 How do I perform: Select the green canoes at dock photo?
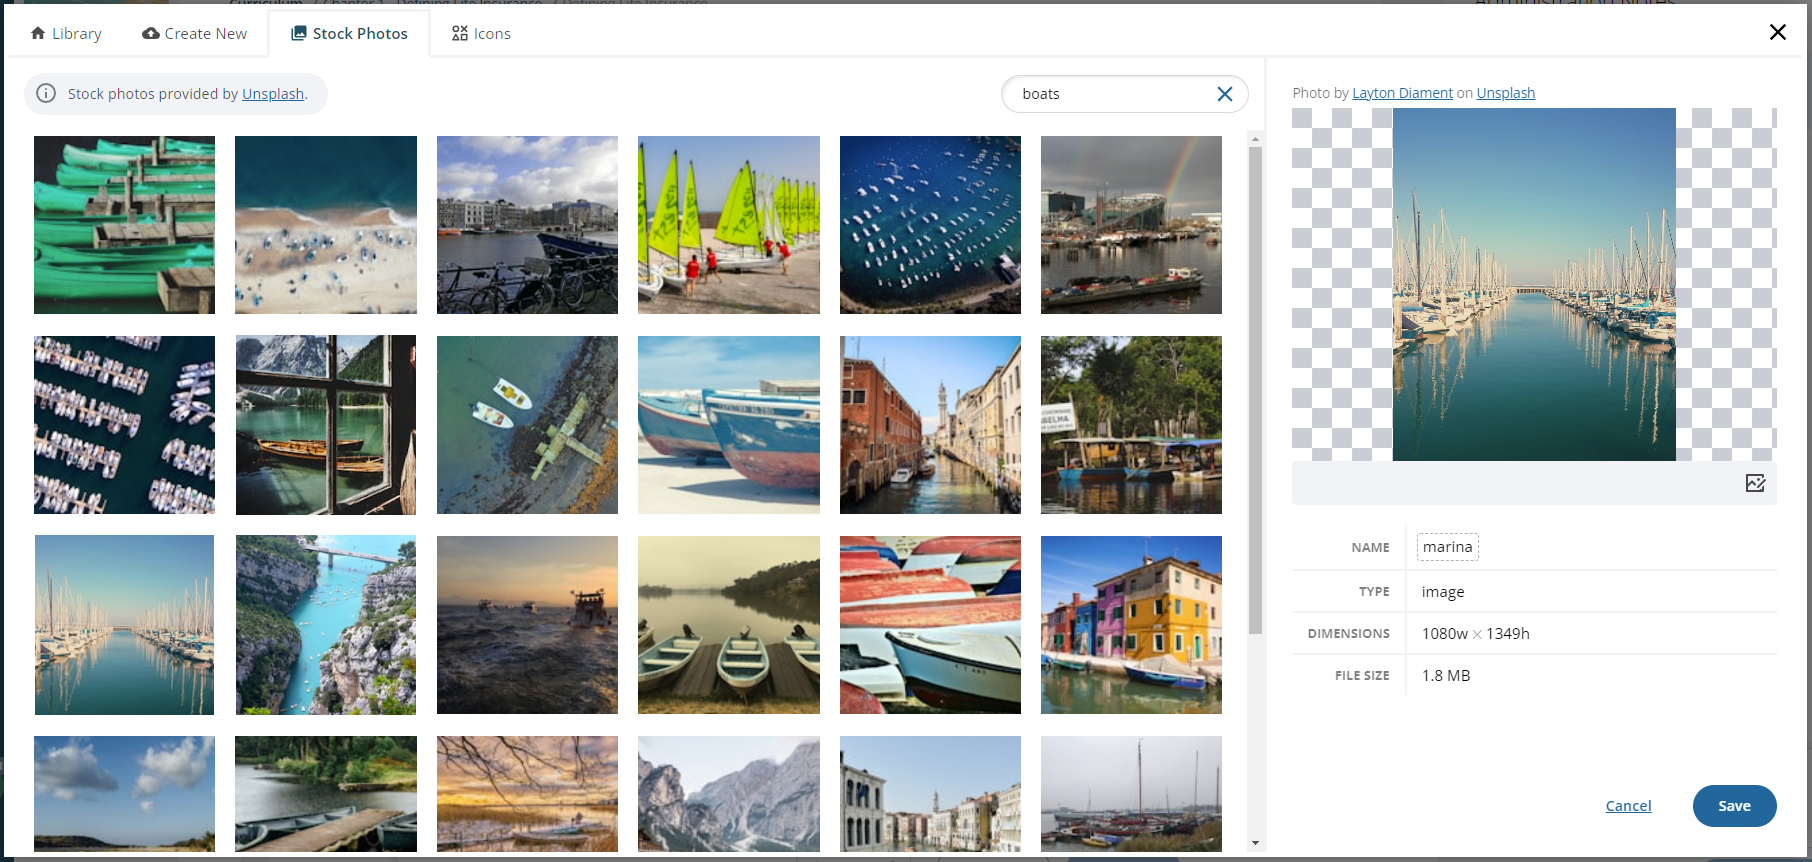tap(124, 225)
